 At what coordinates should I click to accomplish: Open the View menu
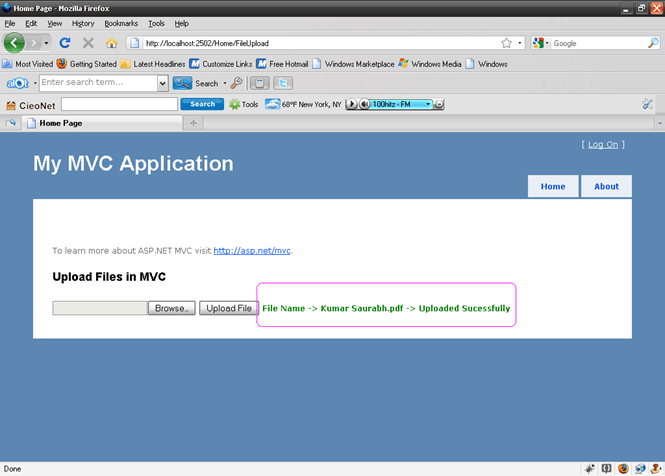(x=54, y=23)
